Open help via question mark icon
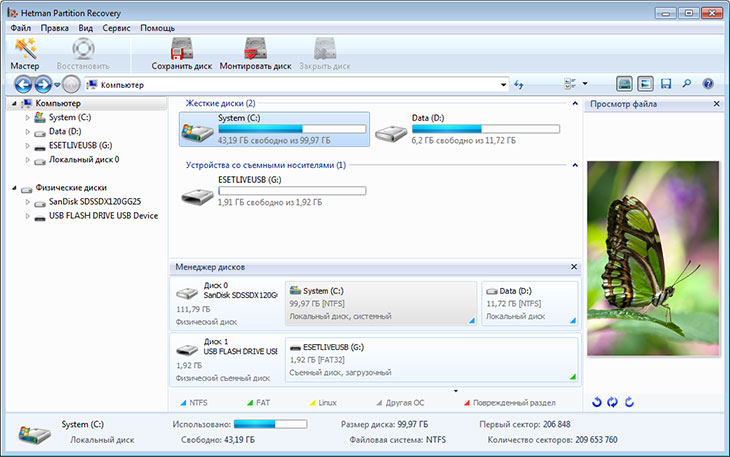 pos(708,84)
